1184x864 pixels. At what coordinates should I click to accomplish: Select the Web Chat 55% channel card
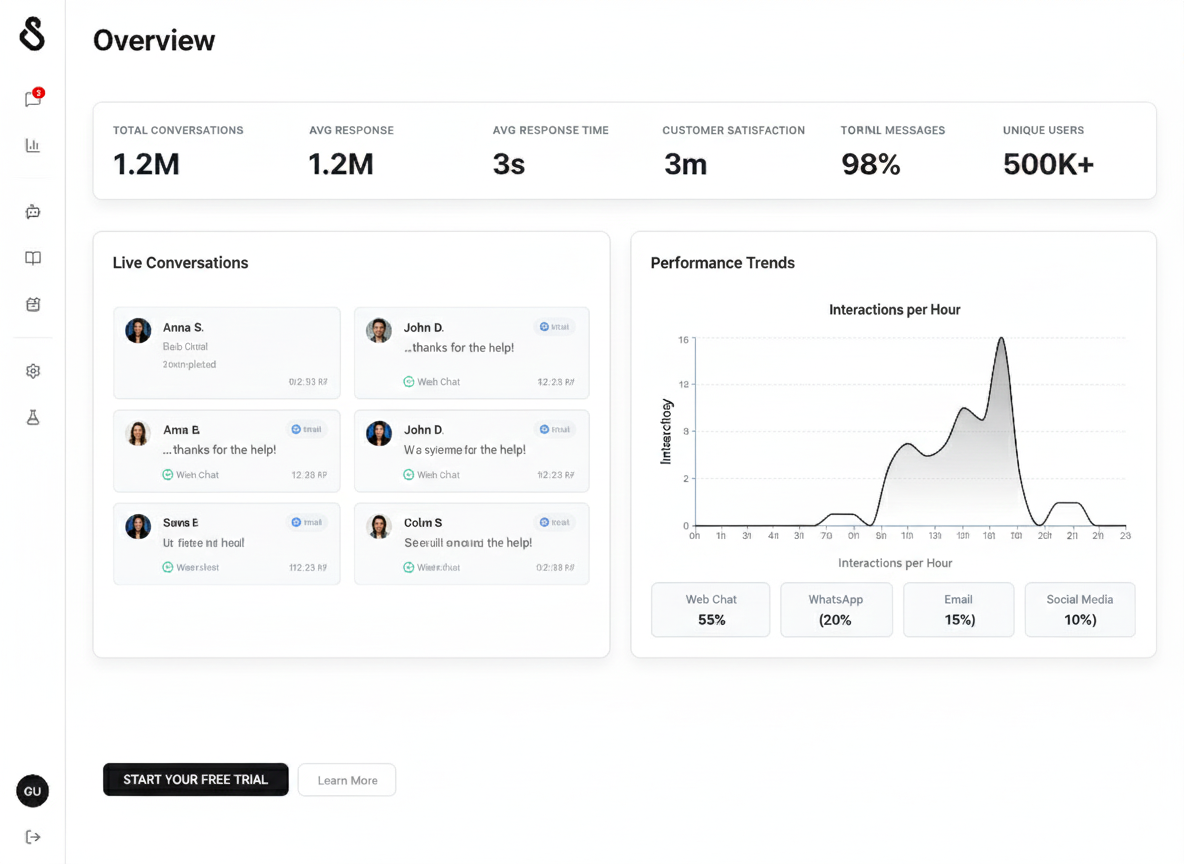coord(710,609)
